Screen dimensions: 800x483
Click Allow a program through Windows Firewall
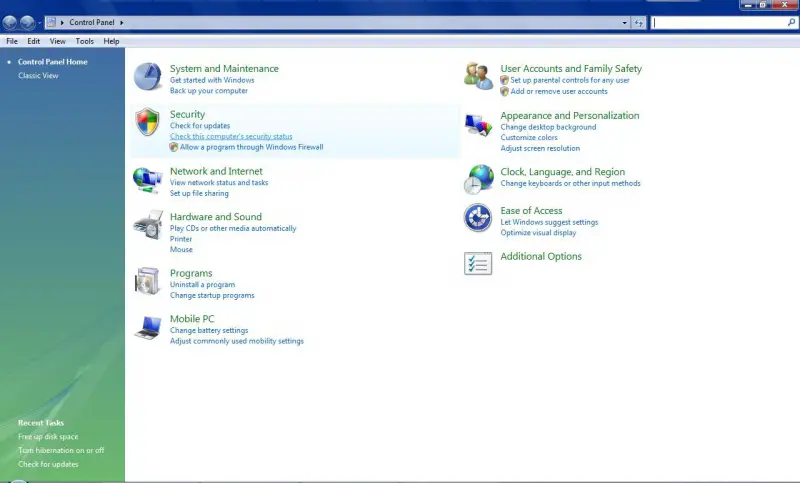(x=252, y=147)
